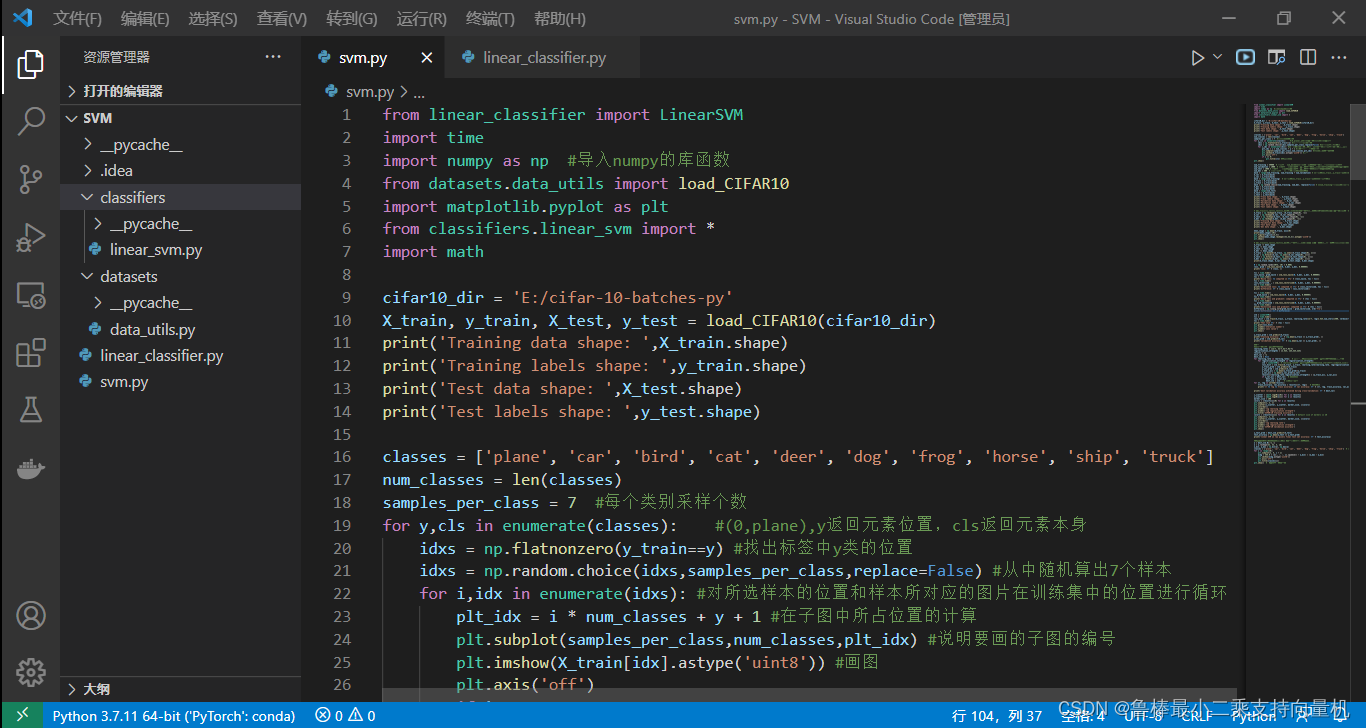Click svm.py in the breadcrumb
Screen dimensions: 1366x728
tap(369, 91)
